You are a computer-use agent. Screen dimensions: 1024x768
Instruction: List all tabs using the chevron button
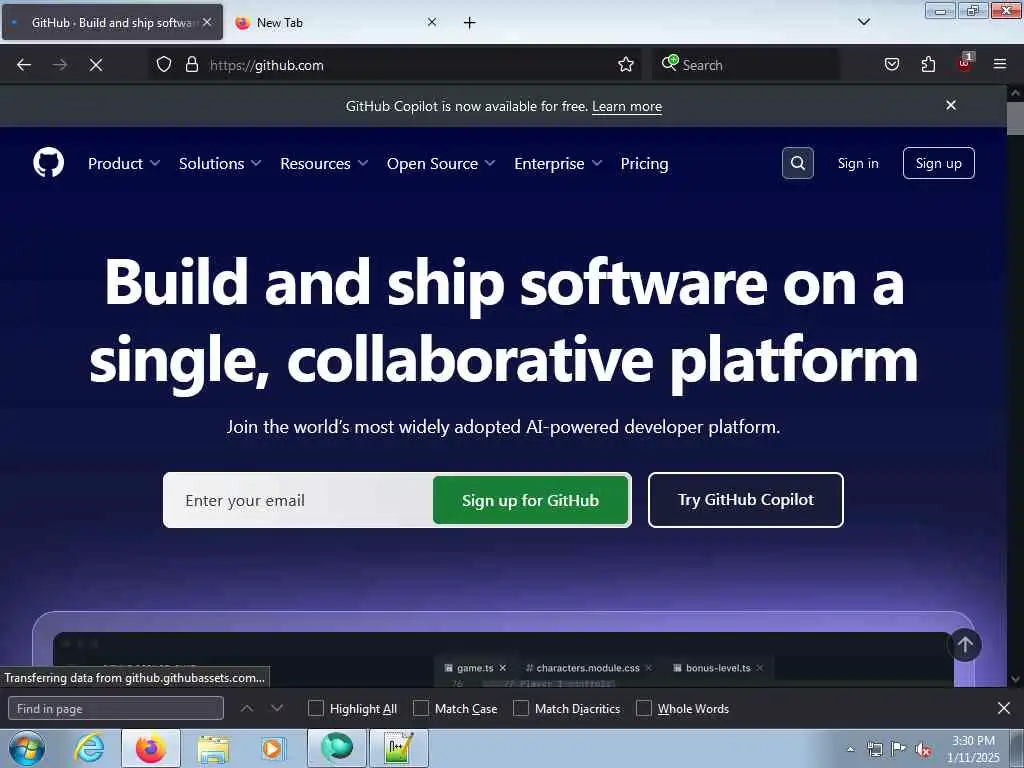(x=863, y=22)
